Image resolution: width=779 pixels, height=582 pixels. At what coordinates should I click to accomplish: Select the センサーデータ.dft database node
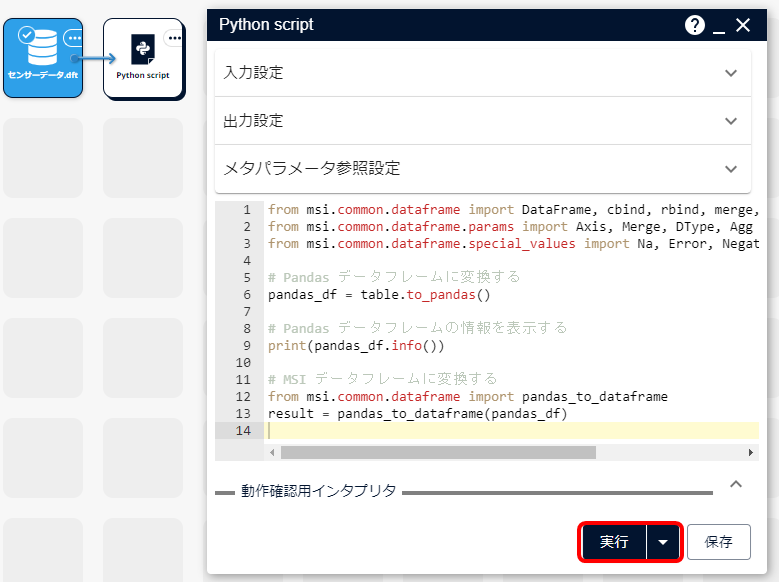click(x=43, y=58)
